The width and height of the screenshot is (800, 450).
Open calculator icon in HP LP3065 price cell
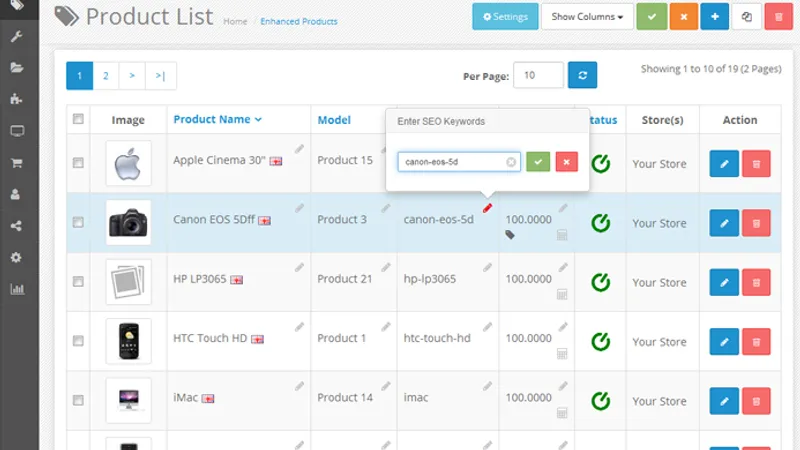click(562, 294)
